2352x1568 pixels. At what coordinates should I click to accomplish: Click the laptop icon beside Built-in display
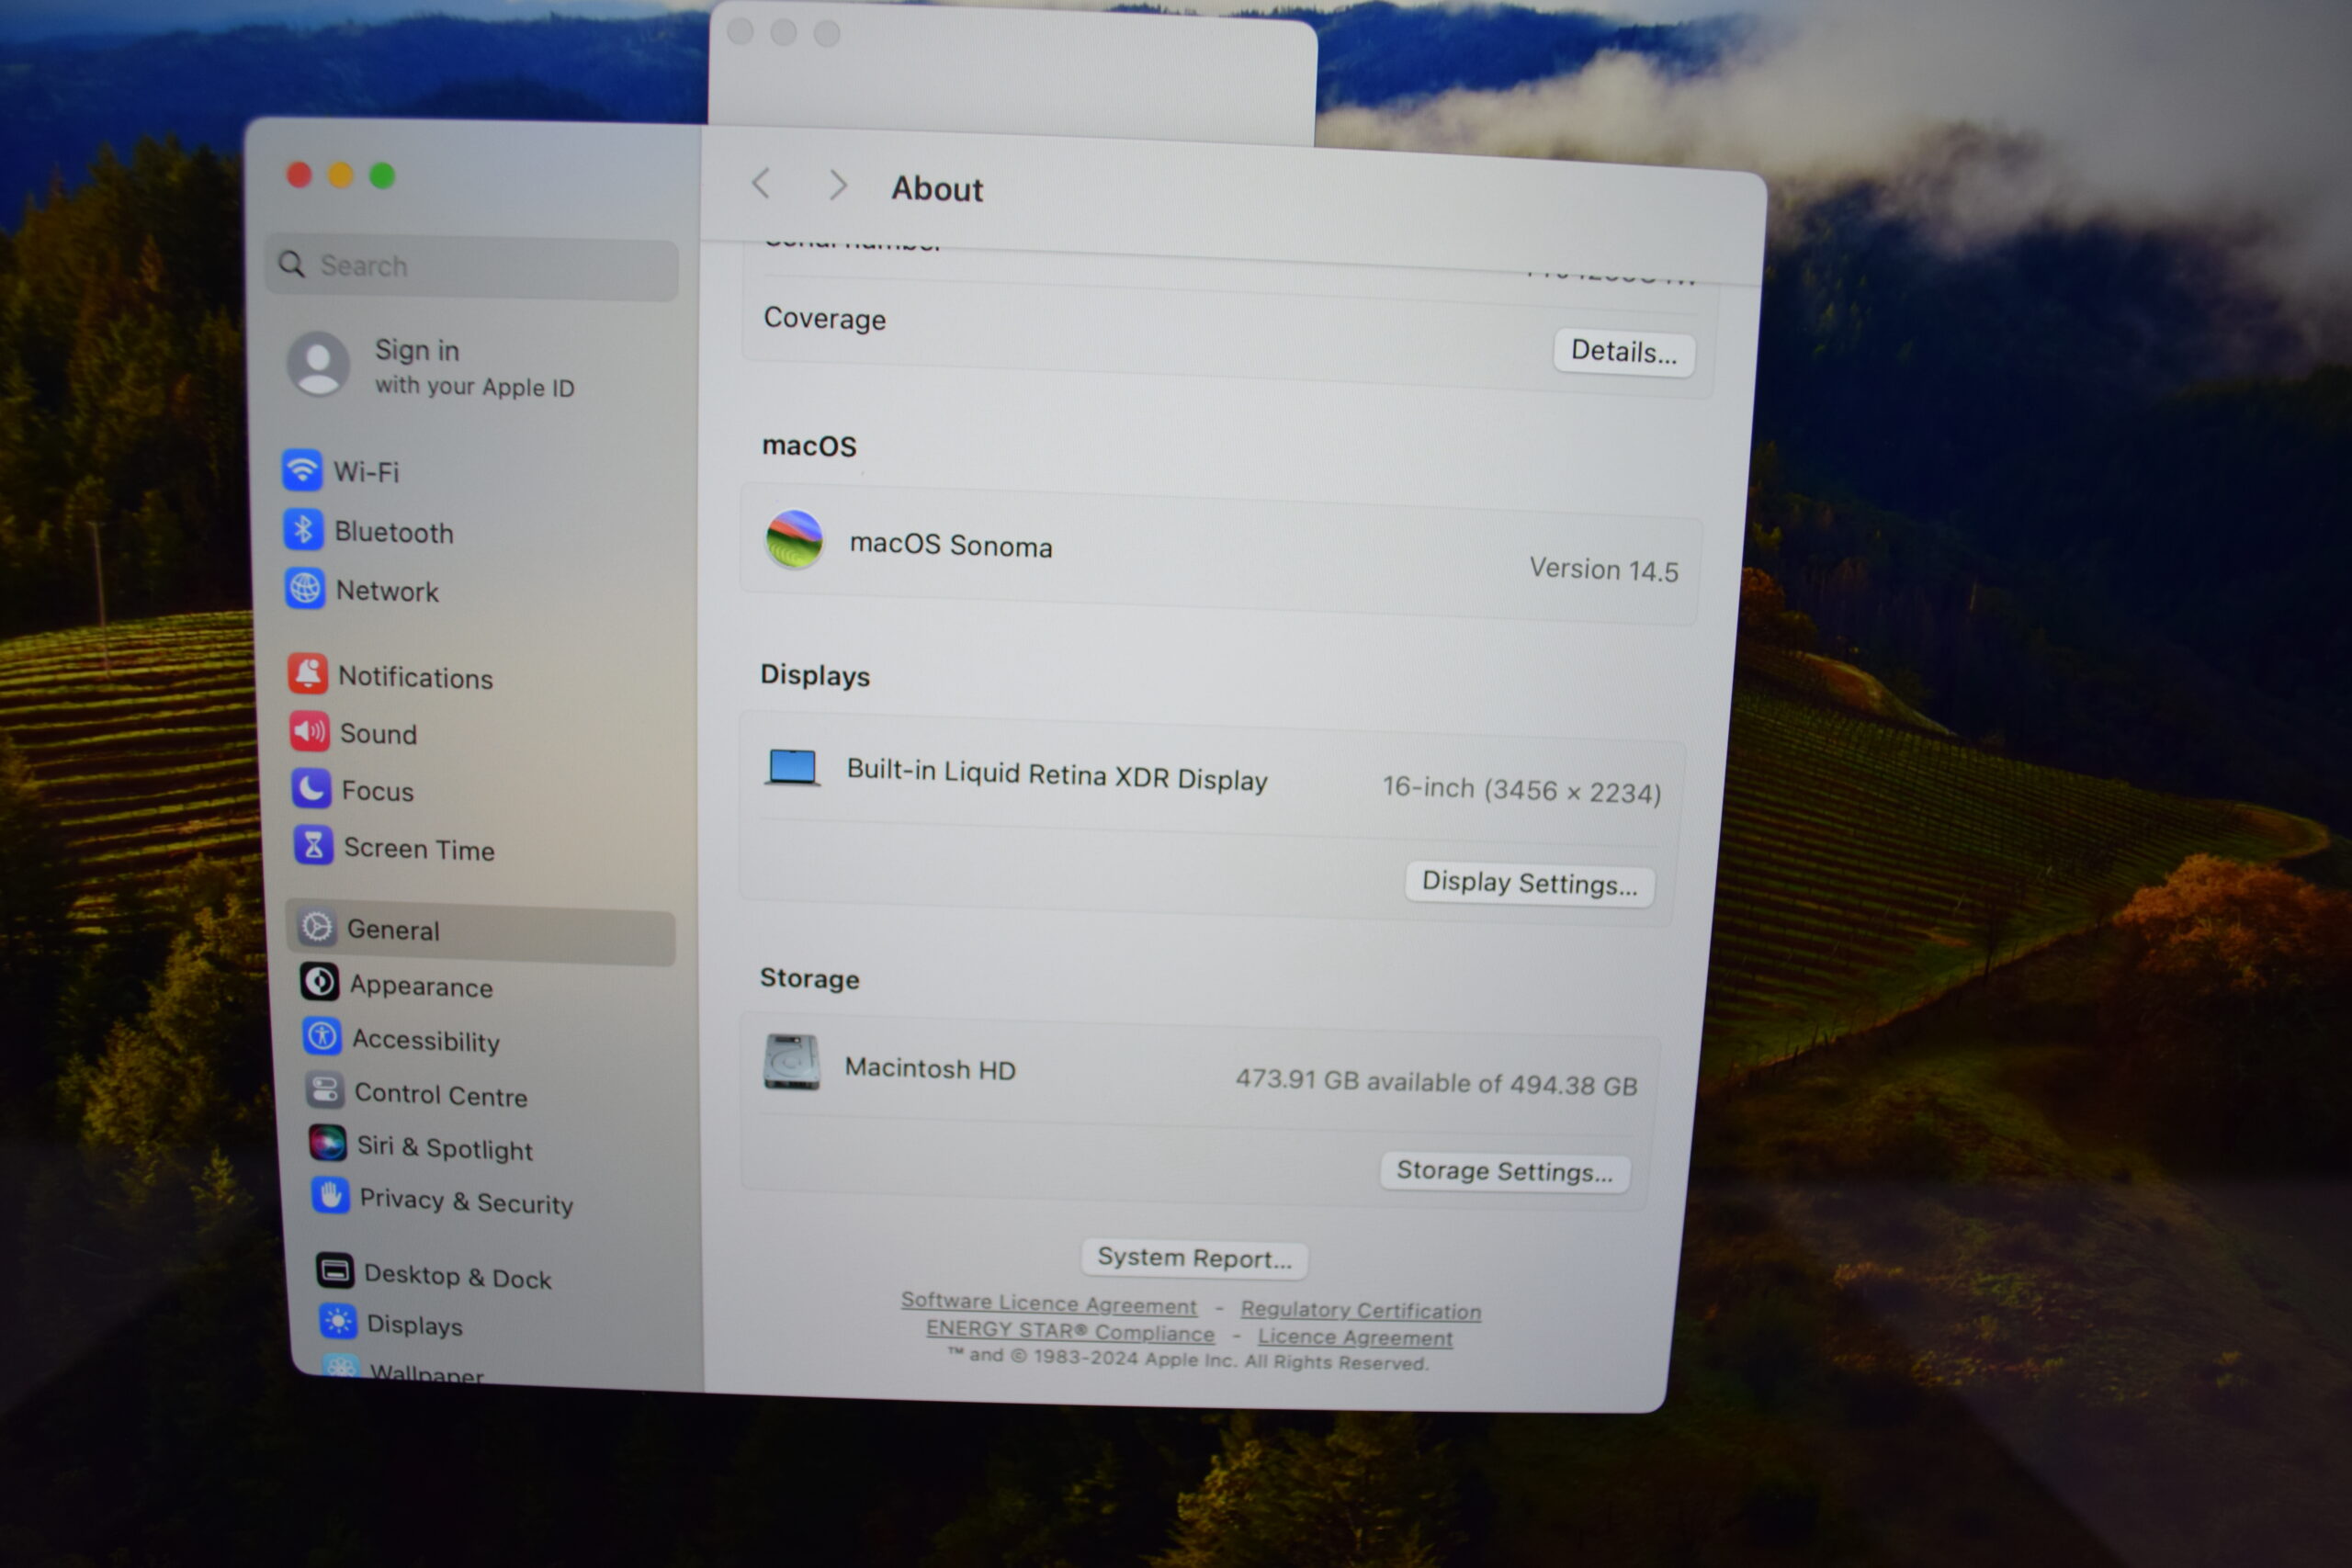[x=793, y=768]
